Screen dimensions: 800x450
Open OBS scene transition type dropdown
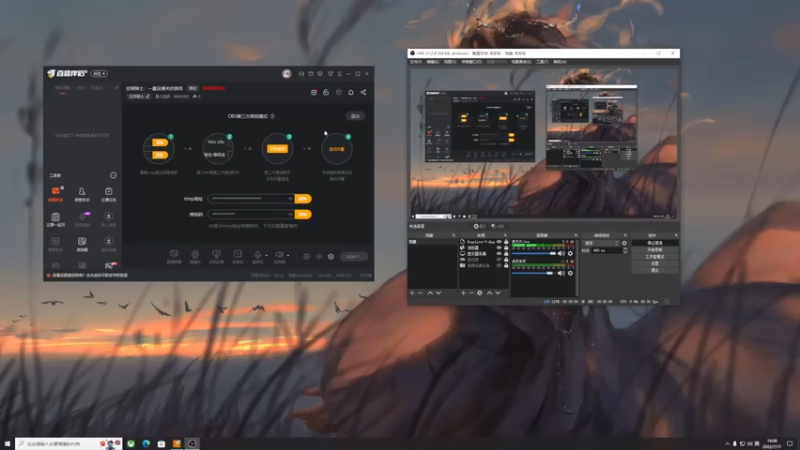pos(602,243)
